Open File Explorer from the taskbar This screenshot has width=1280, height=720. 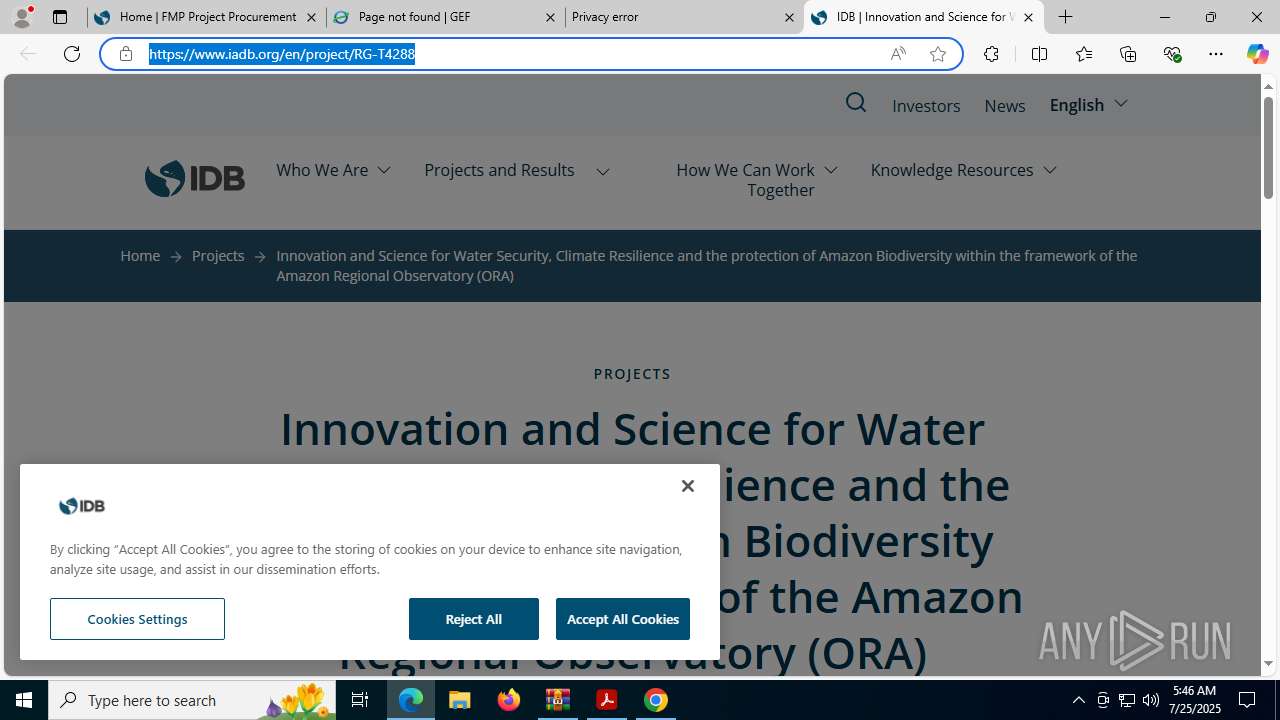click(460, 700)
